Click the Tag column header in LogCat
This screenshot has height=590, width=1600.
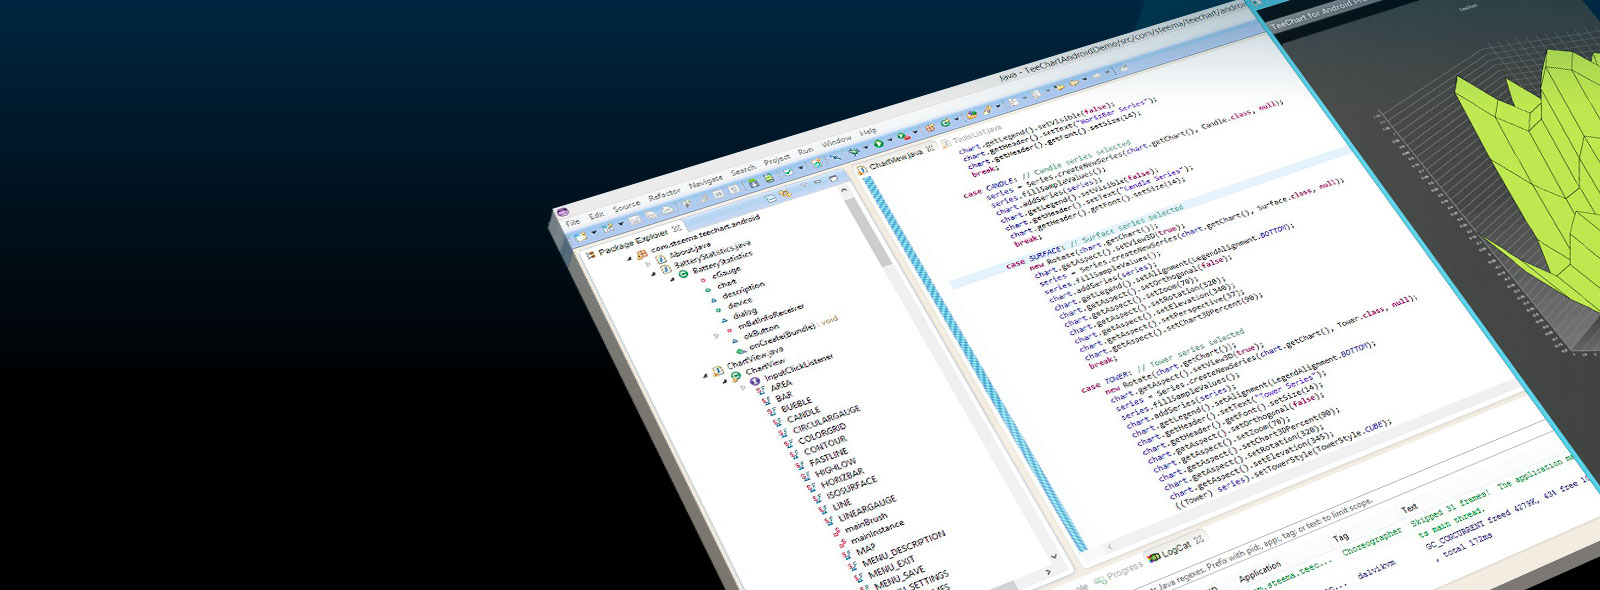(1340, 537)
